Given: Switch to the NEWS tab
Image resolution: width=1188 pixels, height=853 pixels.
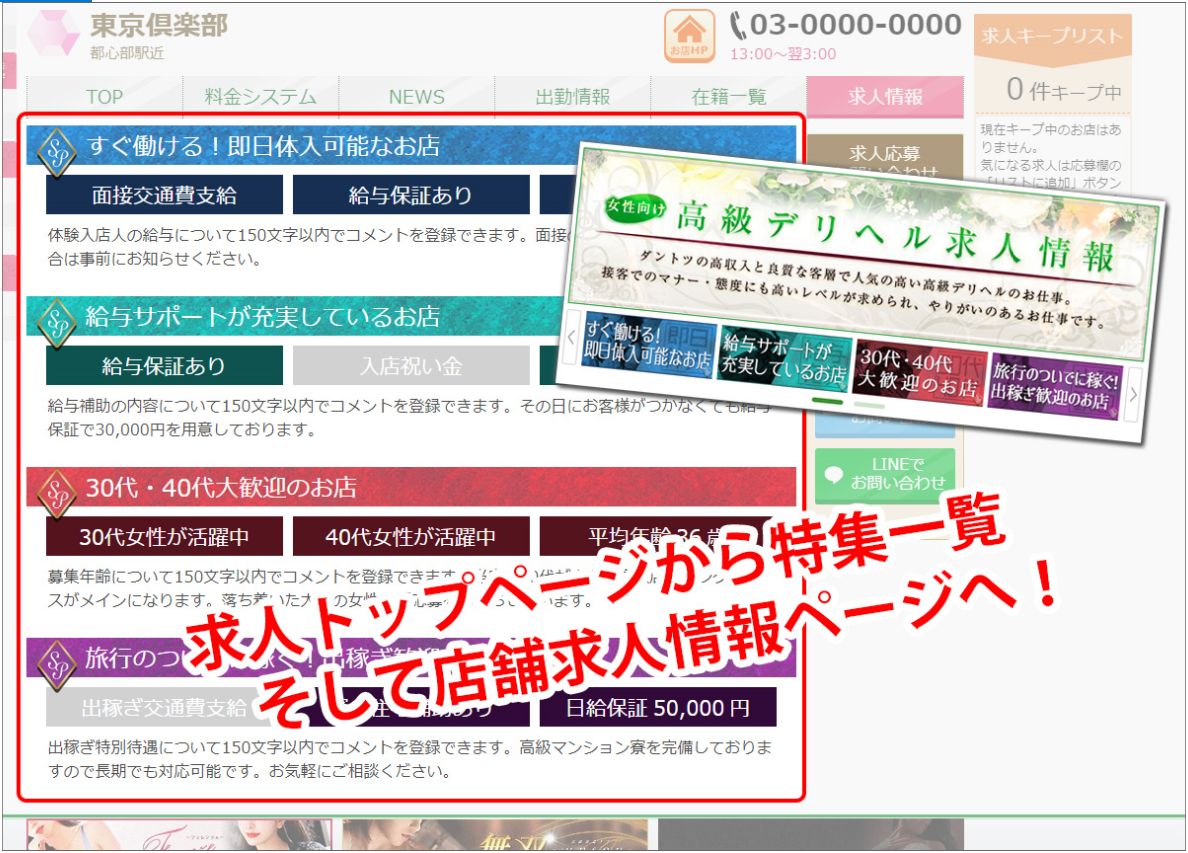Looking at the screenshot, I should tap(417, 97).
